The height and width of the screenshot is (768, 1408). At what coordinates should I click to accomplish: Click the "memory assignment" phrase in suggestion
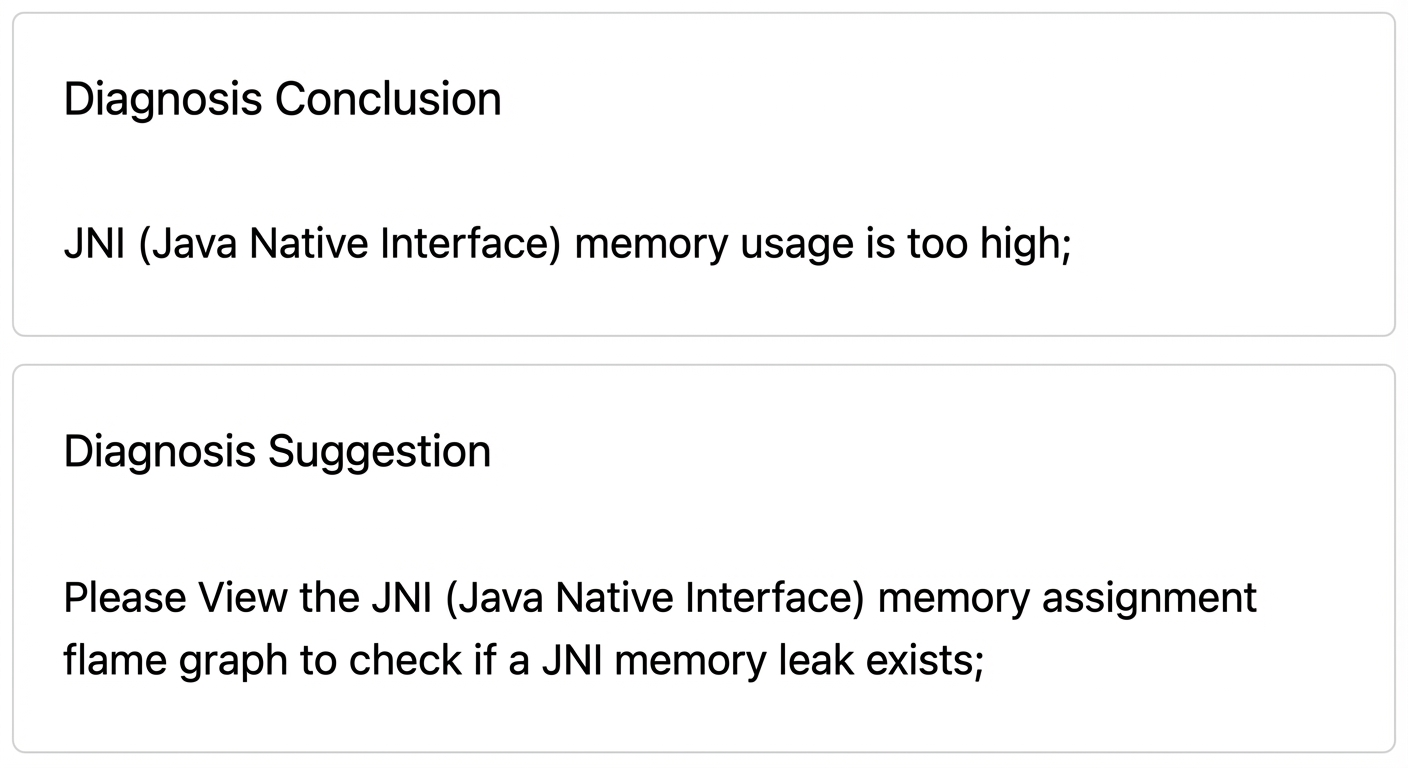(1067, 598)
